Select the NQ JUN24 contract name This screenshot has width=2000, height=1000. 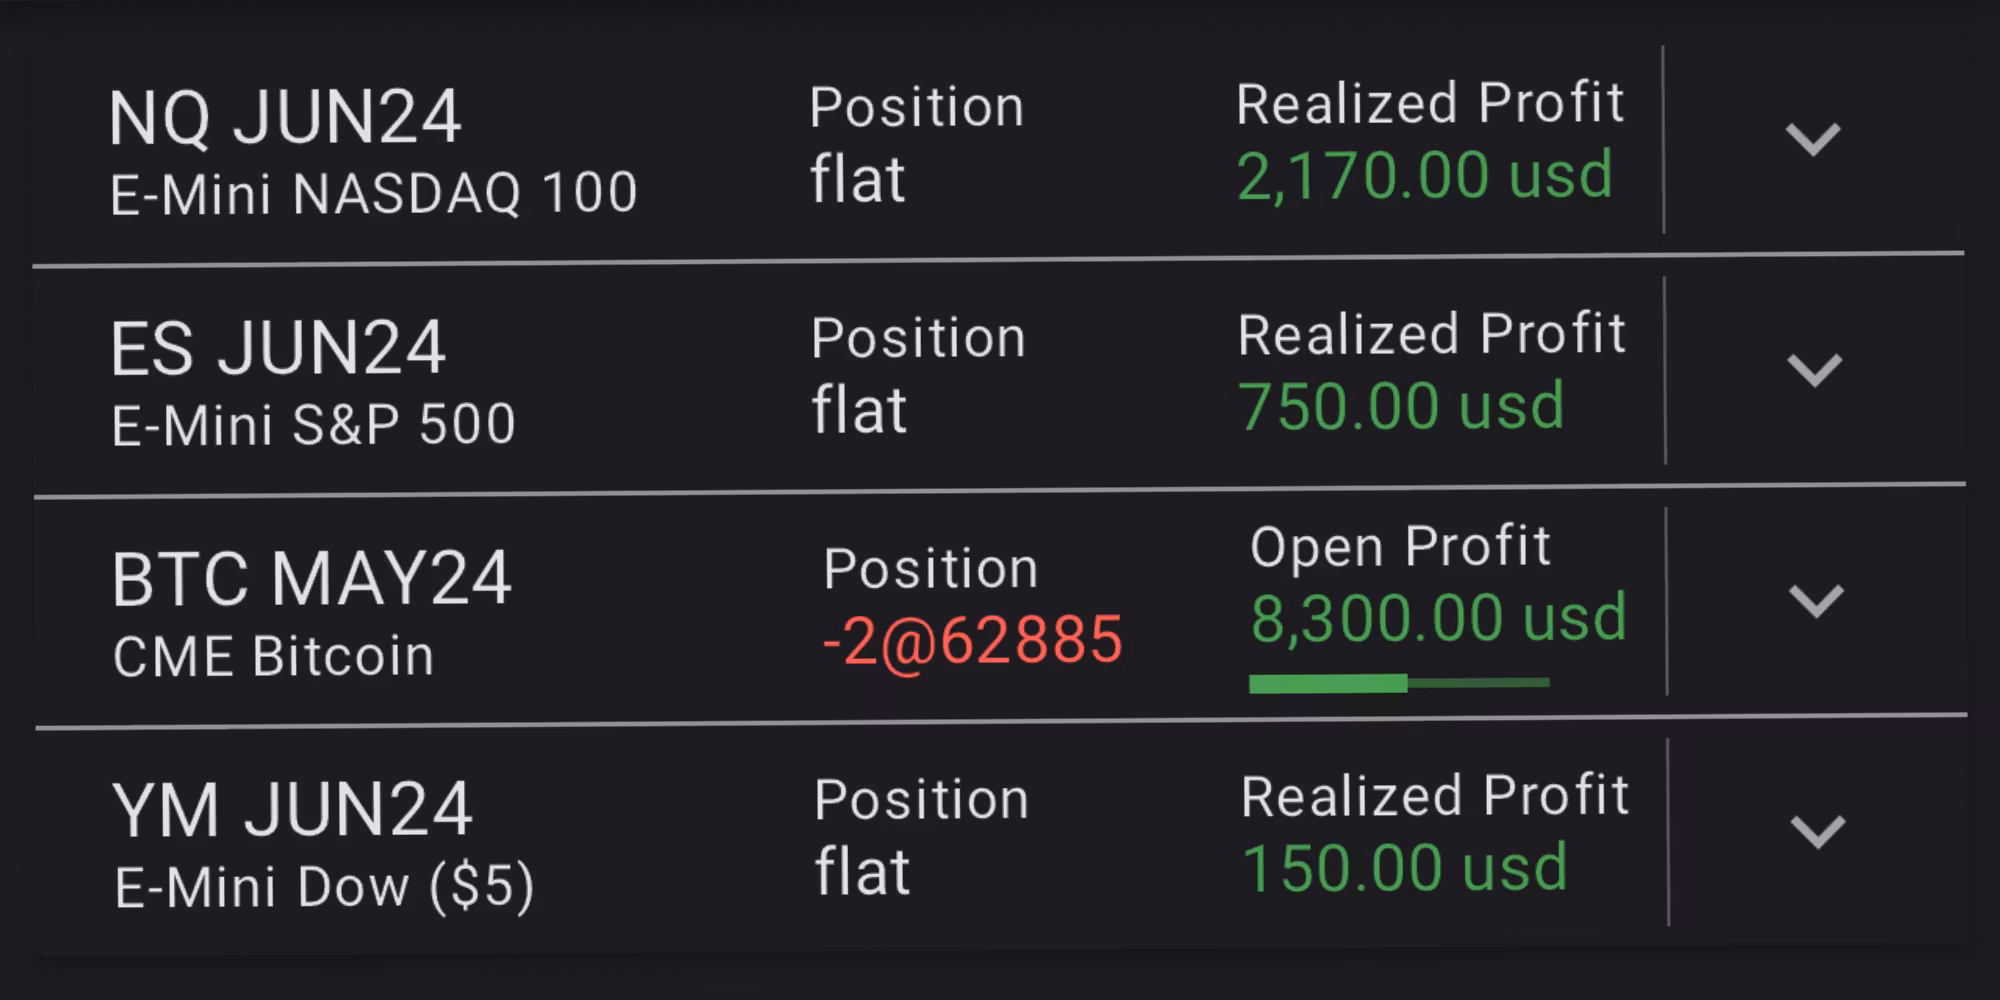click(x=285, y=118)
